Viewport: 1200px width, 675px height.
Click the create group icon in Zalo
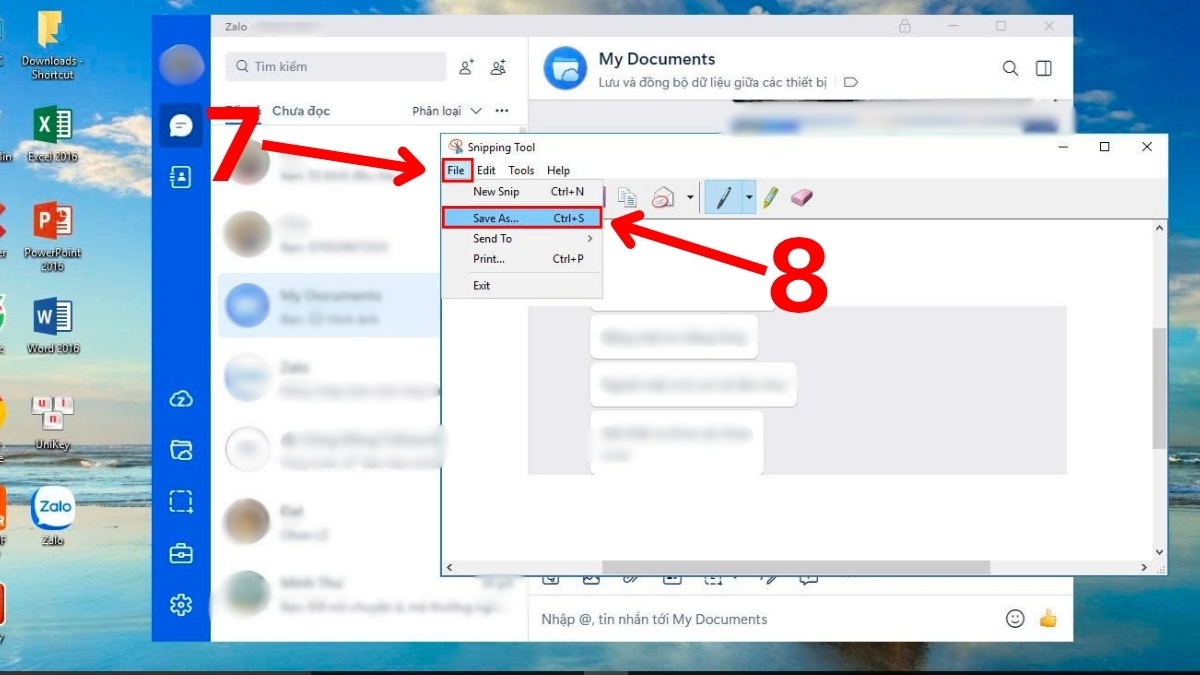(x=498, y=67)
